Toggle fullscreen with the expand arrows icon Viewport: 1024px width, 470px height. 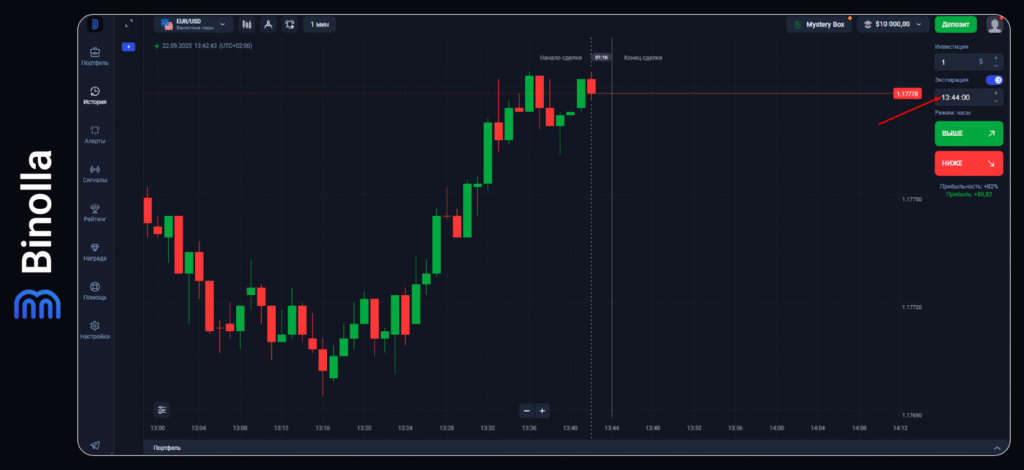point(128,24)
